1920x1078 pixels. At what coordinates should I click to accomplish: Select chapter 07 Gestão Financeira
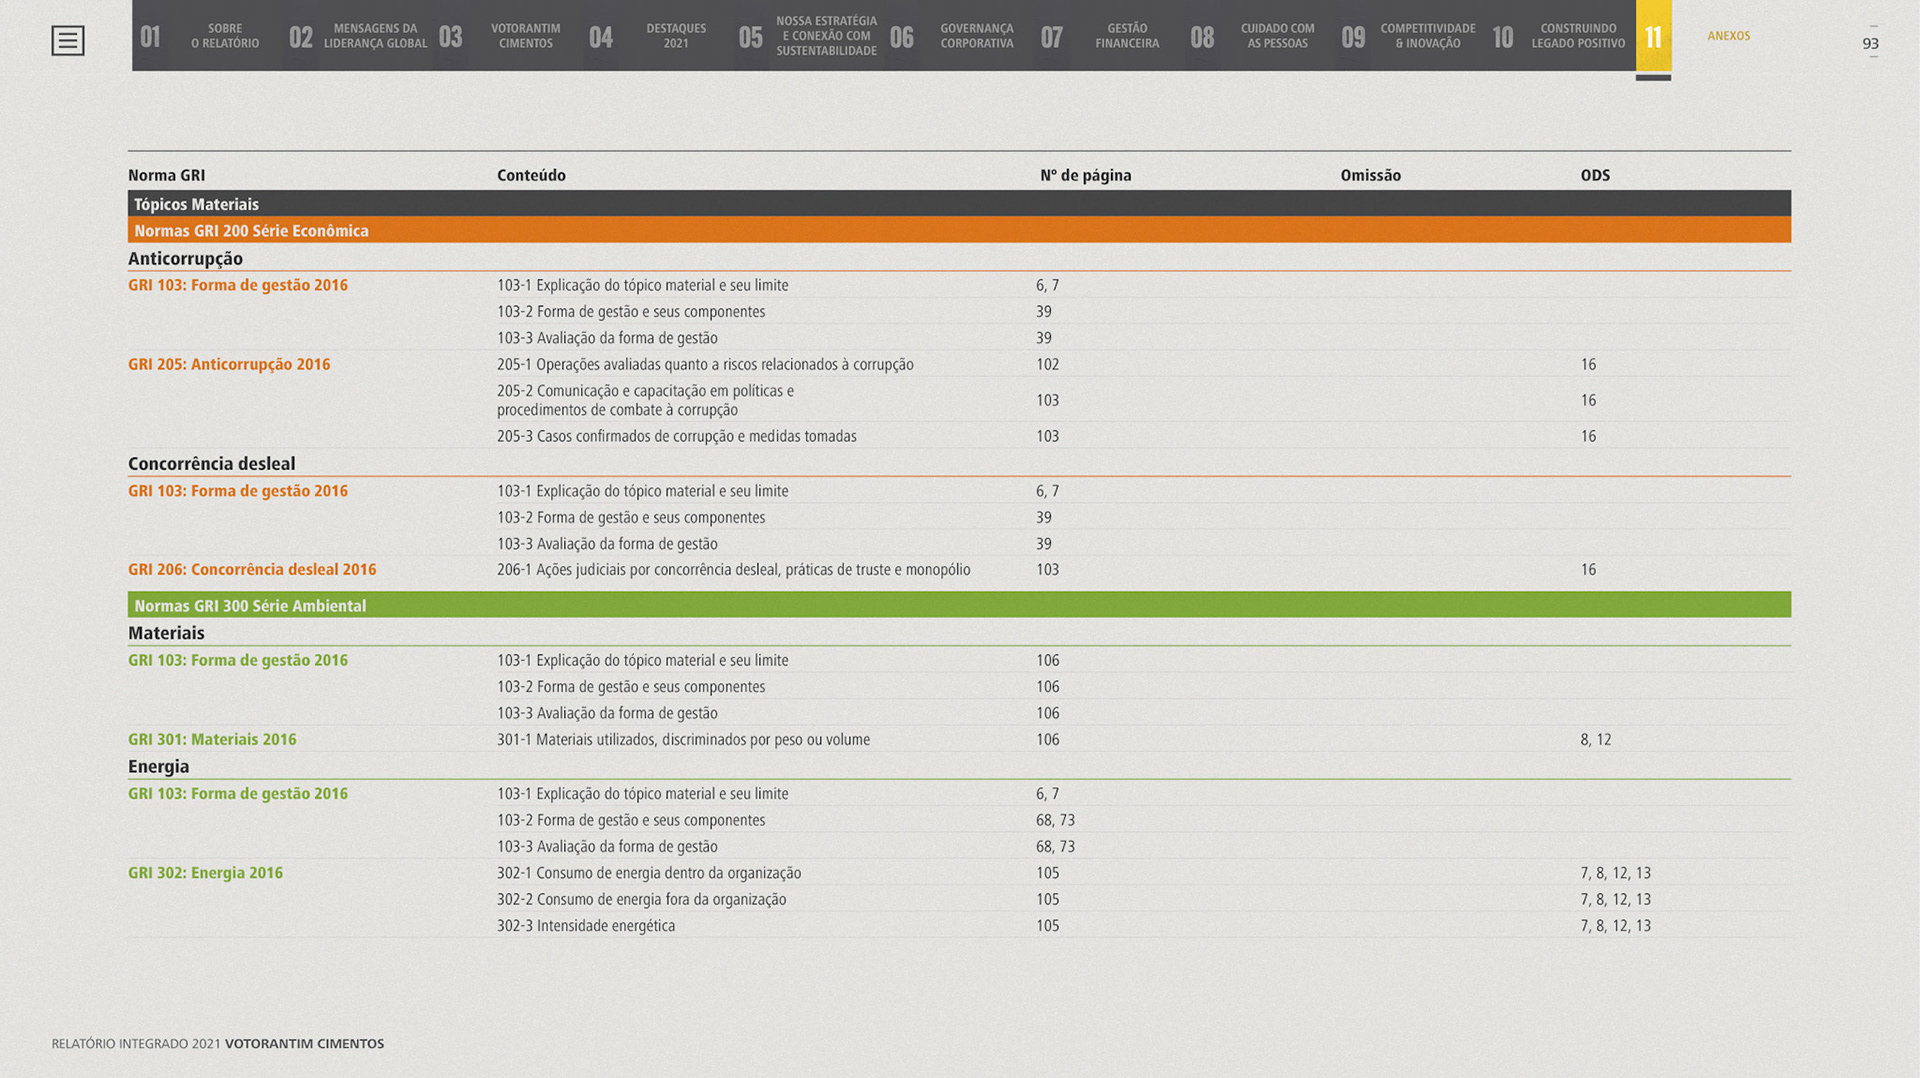pos(1108,36)
